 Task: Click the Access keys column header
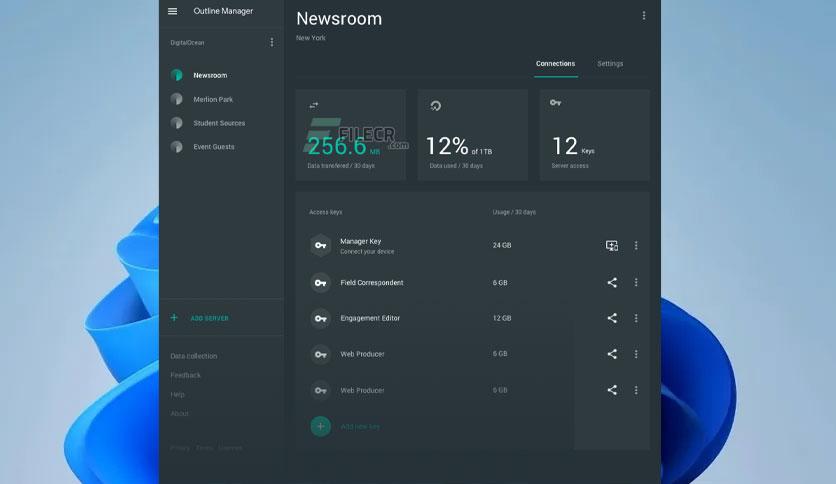tap(325, 212)
